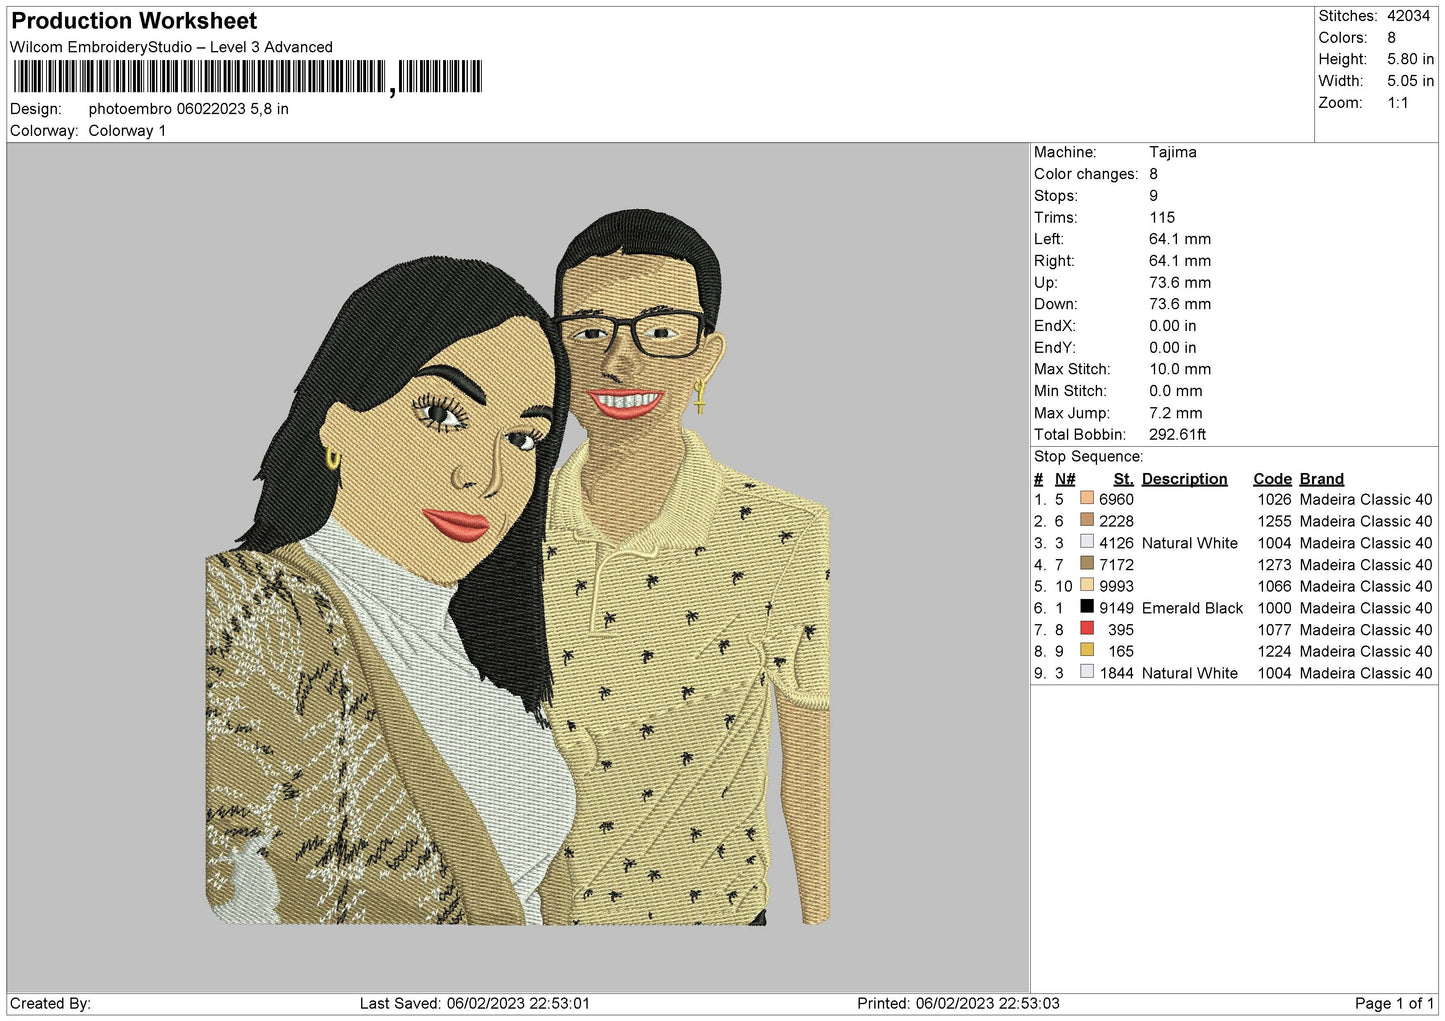
Task: Click the Trims value 115
Action: pos(1162,217)
